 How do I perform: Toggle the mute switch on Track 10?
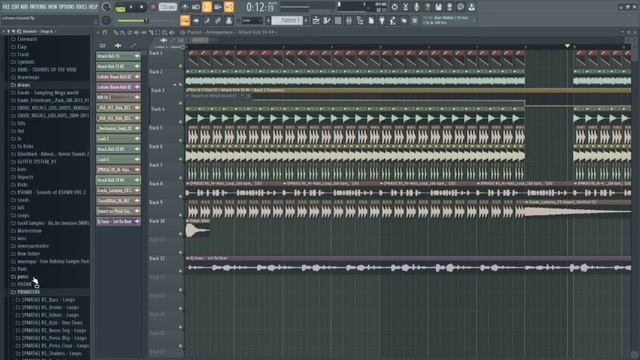(180, 234)
